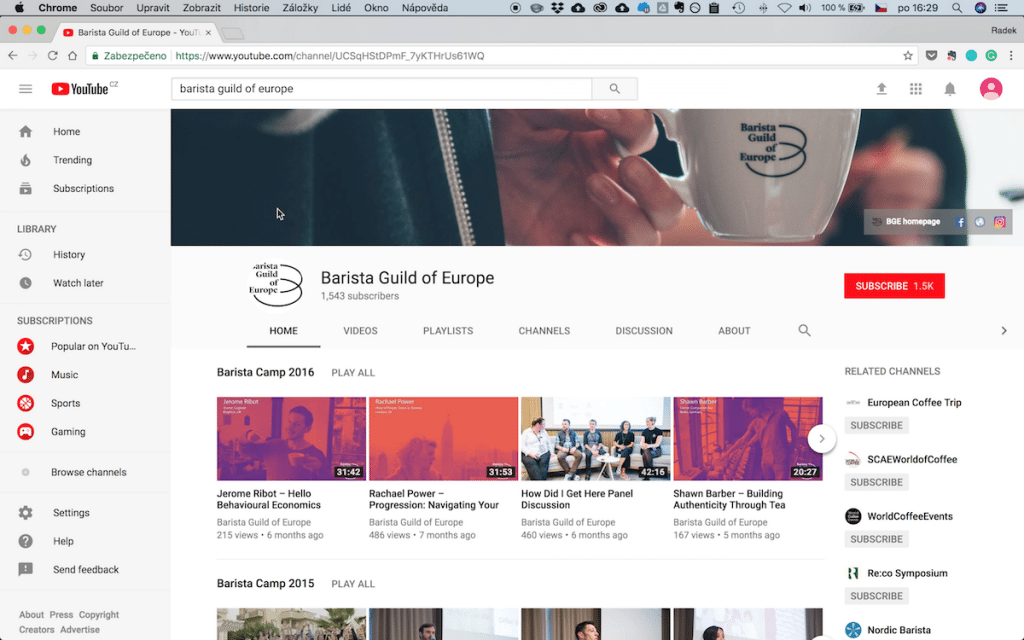Play all Barista Camp 2016 videos
The width and height of the screenshot is (1024, 640).
[x=353, y=373]
